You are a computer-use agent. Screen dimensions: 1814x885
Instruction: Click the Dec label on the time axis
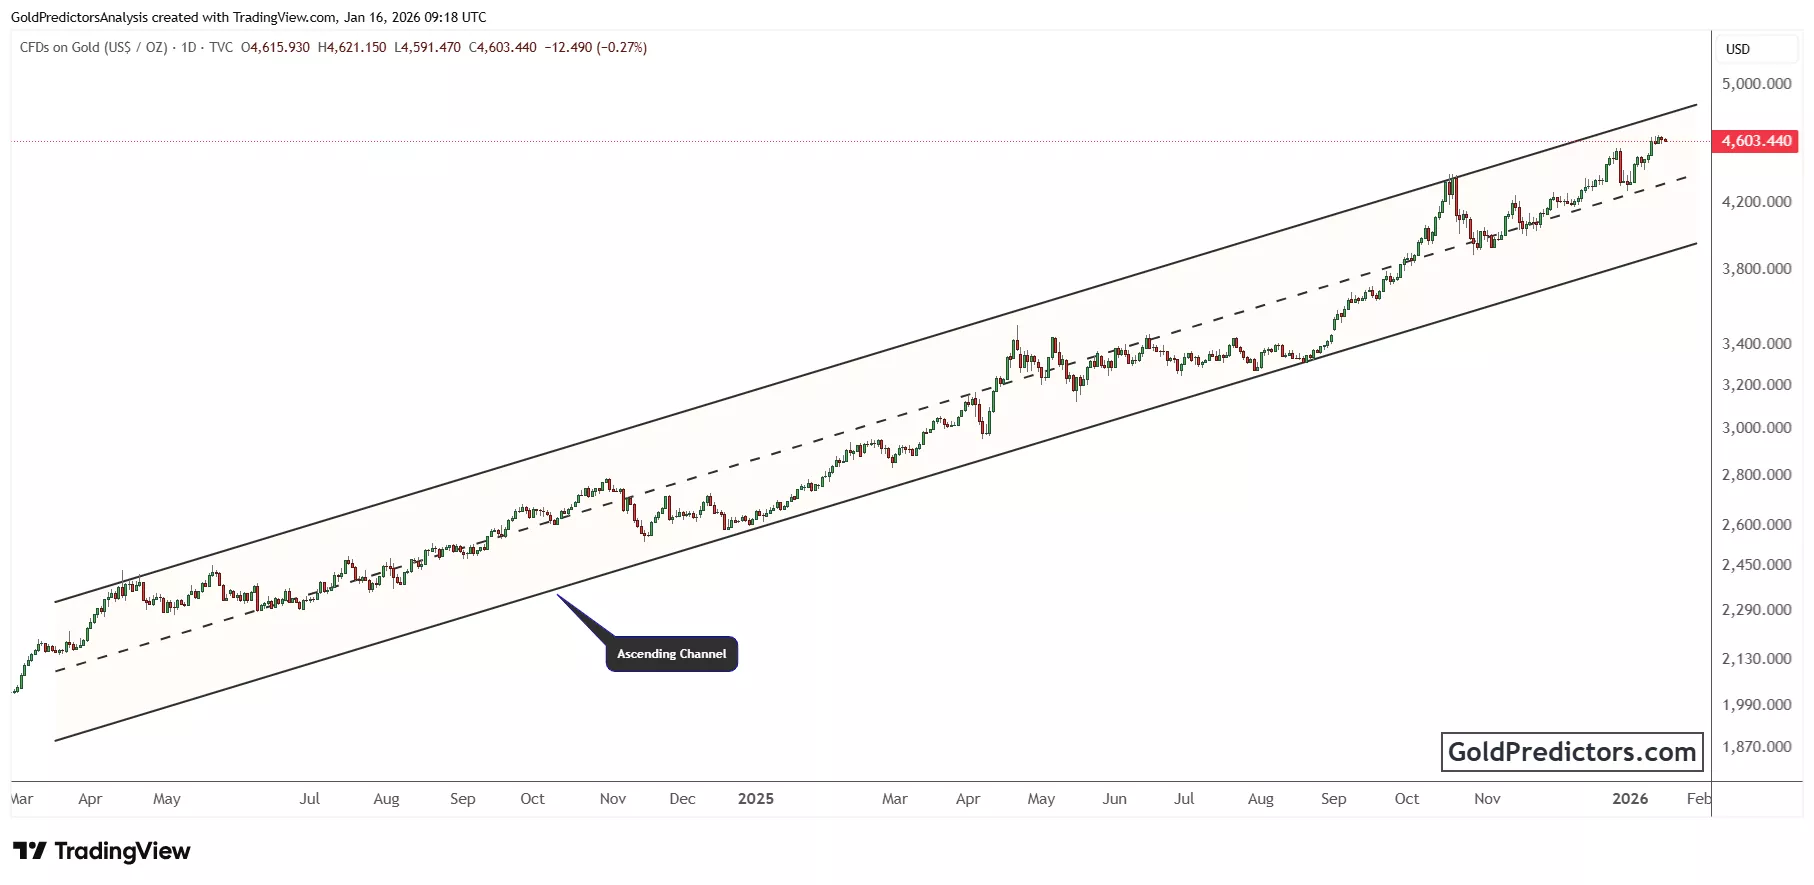[682, 798]
